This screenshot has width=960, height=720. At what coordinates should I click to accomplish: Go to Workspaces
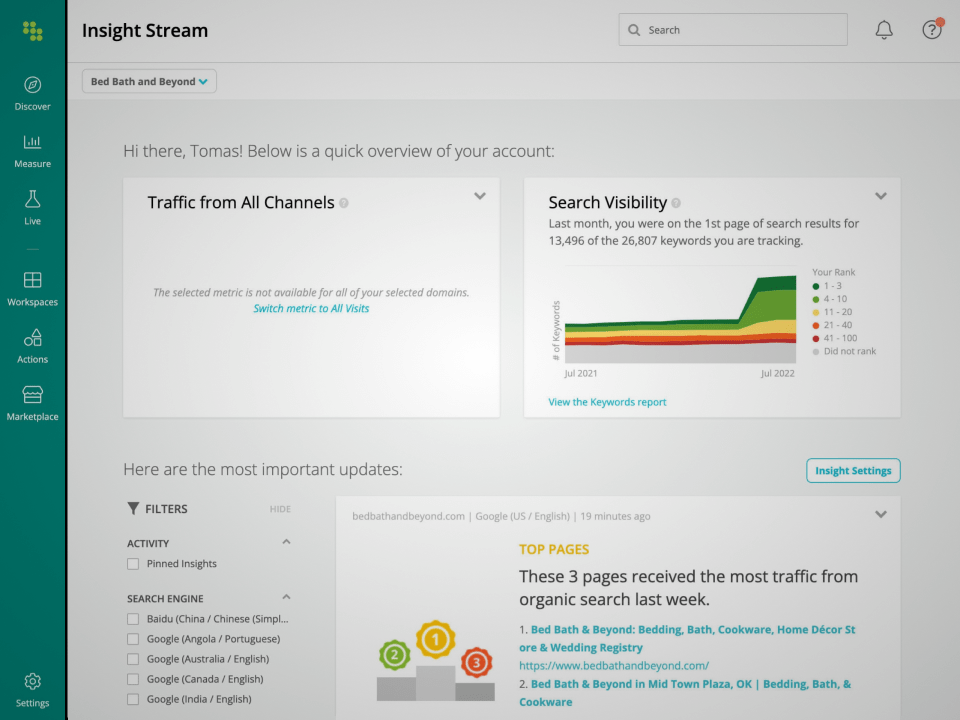[x=32, y=287]
